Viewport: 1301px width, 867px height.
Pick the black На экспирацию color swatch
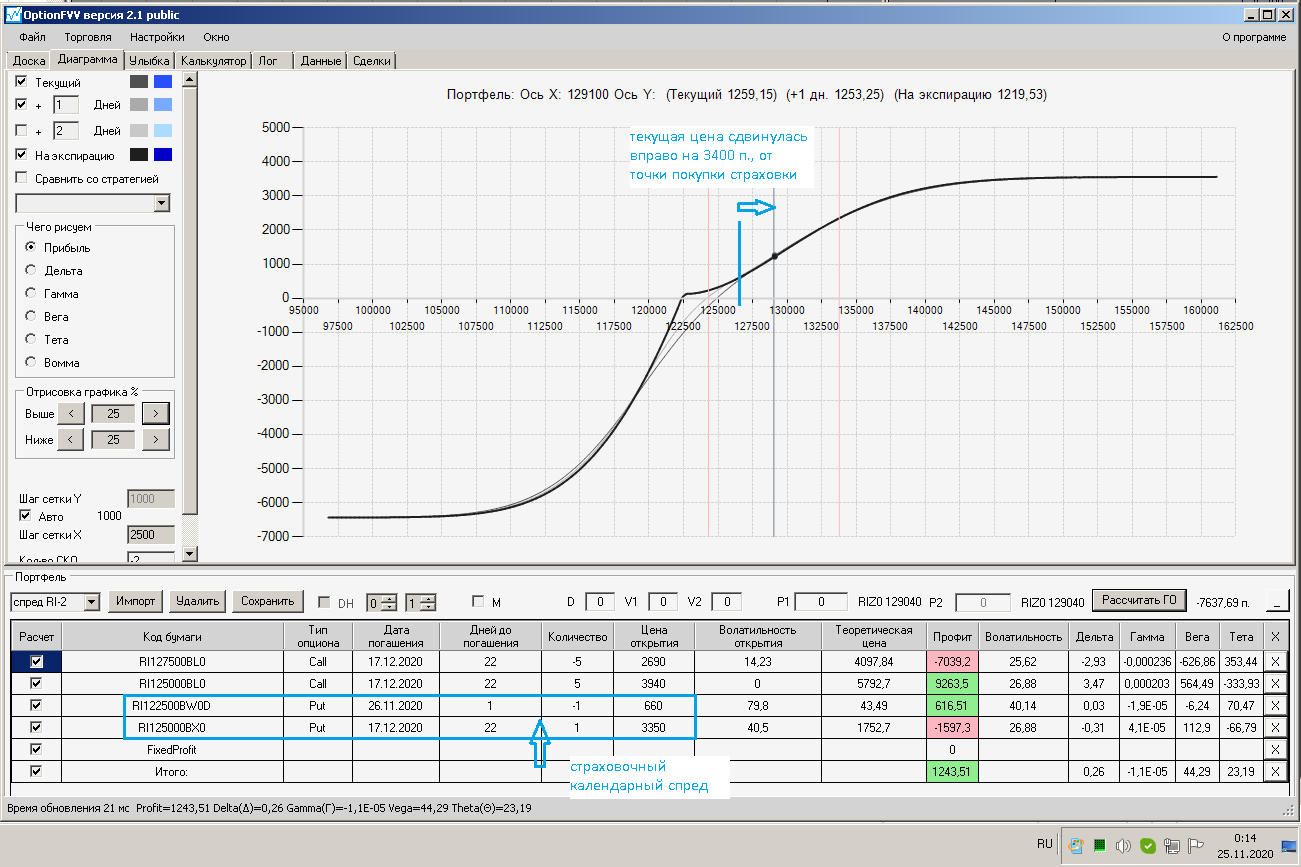click(139, 155)
